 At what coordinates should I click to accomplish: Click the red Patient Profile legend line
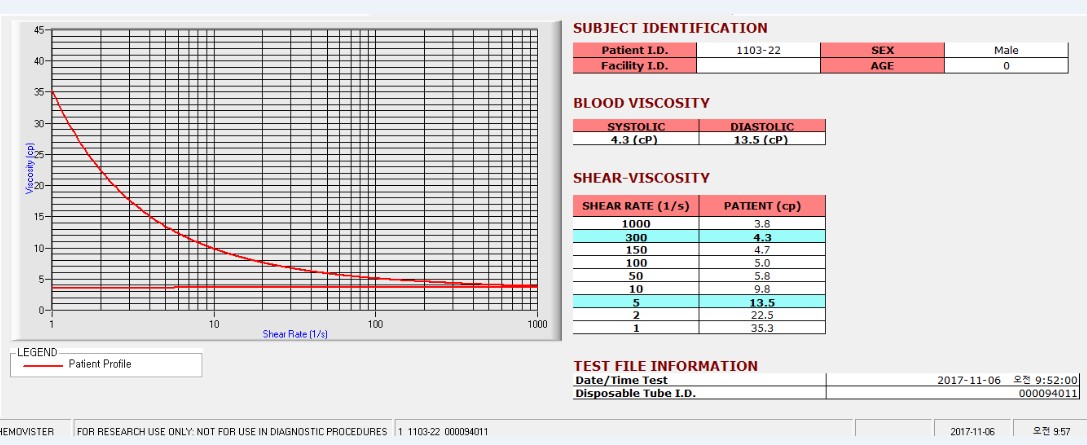(42, 365)
